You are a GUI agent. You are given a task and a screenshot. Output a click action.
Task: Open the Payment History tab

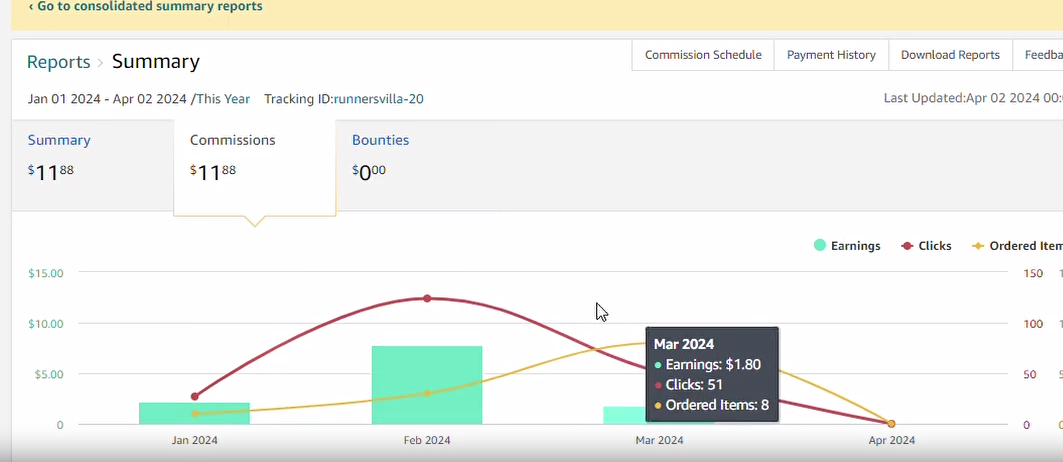831,55
